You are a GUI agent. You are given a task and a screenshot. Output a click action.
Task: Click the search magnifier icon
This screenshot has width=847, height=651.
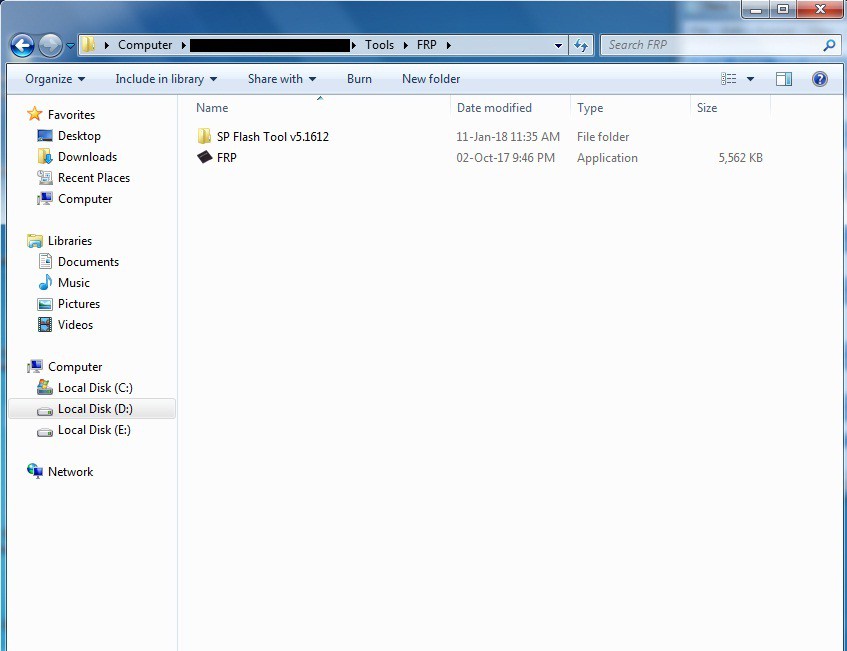coord(828,45)
